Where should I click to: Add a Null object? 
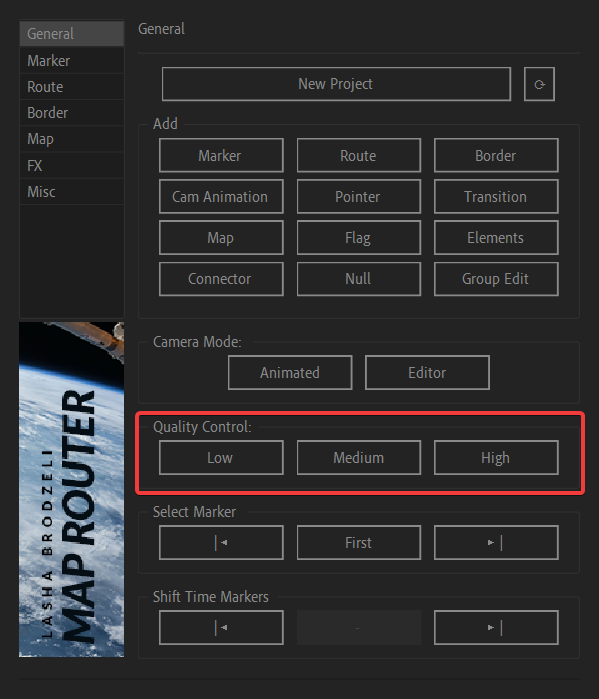pyautogui.click(x=359, y=279)
